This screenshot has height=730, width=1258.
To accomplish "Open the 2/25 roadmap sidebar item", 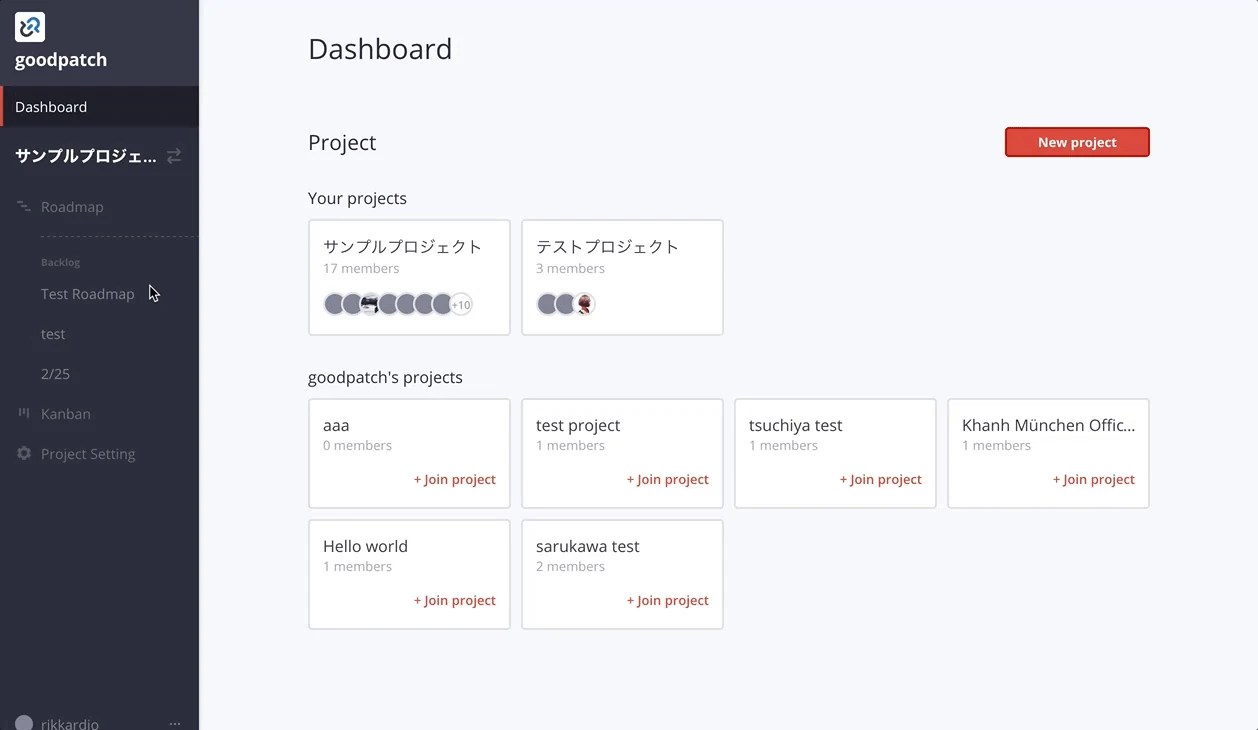I will point(56,374).
